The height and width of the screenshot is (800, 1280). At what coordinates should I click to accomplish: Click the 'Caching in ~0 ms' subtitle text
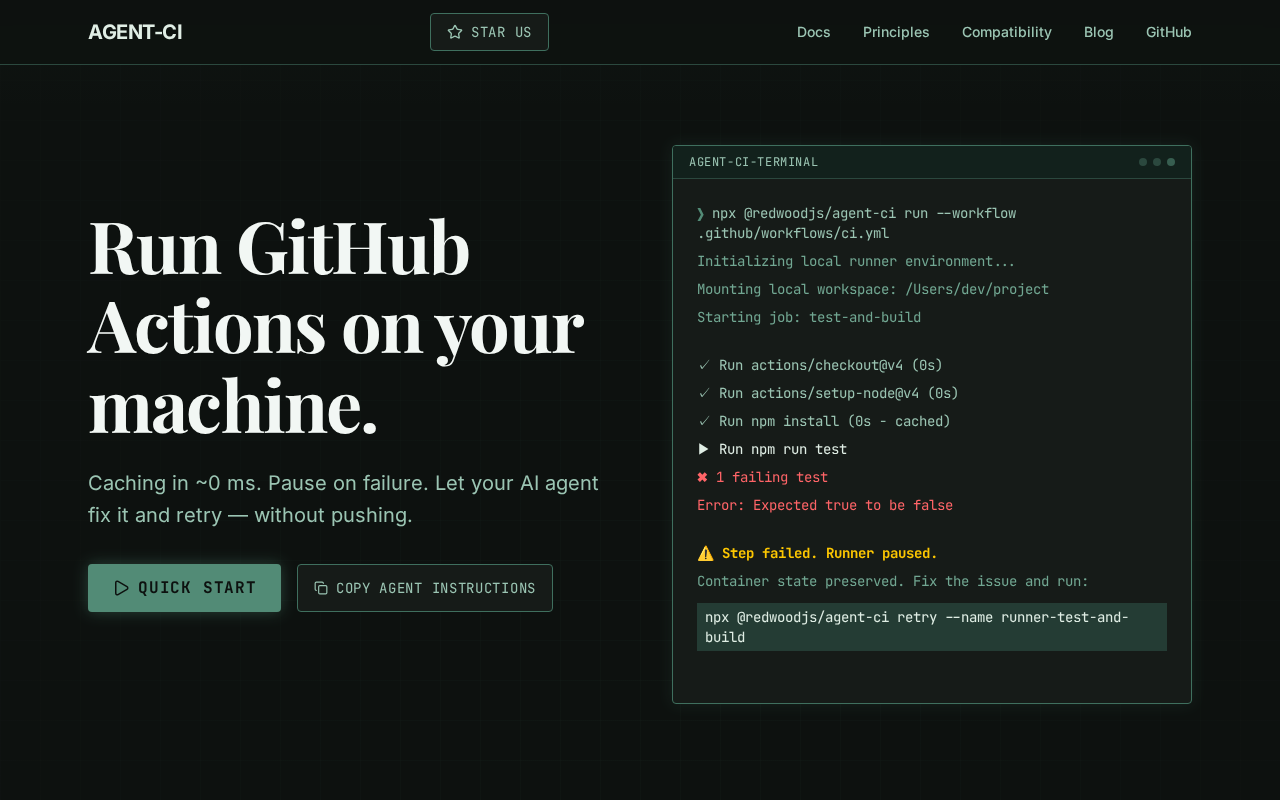click(x=343, y=499)
